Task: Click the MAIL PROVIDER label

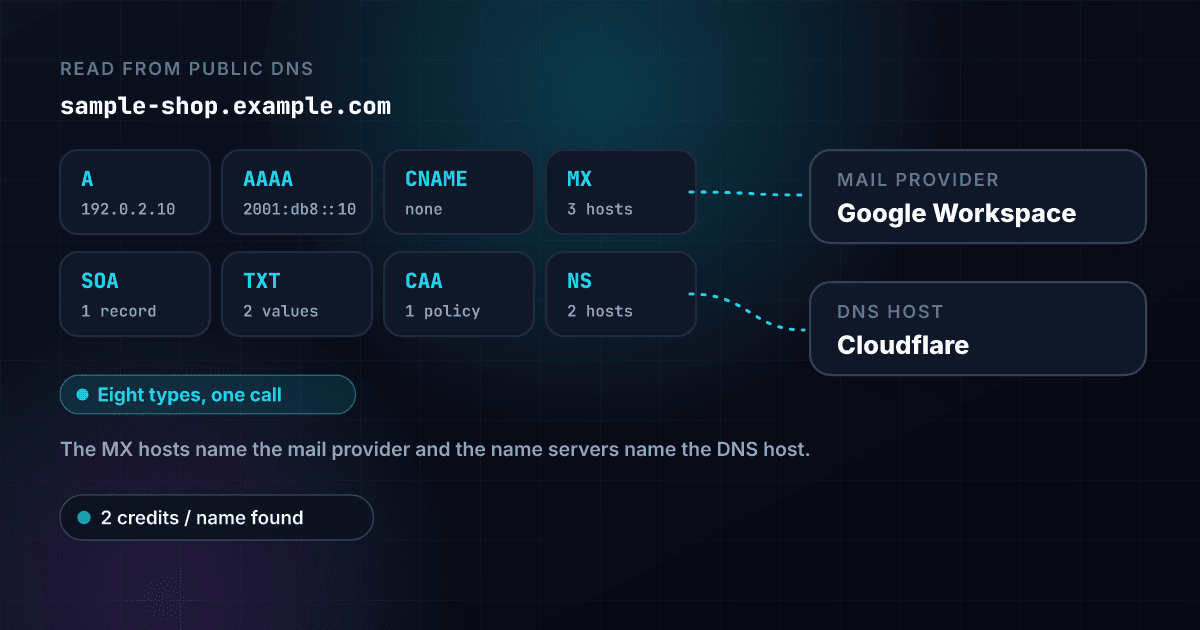Action: (918, 180)
